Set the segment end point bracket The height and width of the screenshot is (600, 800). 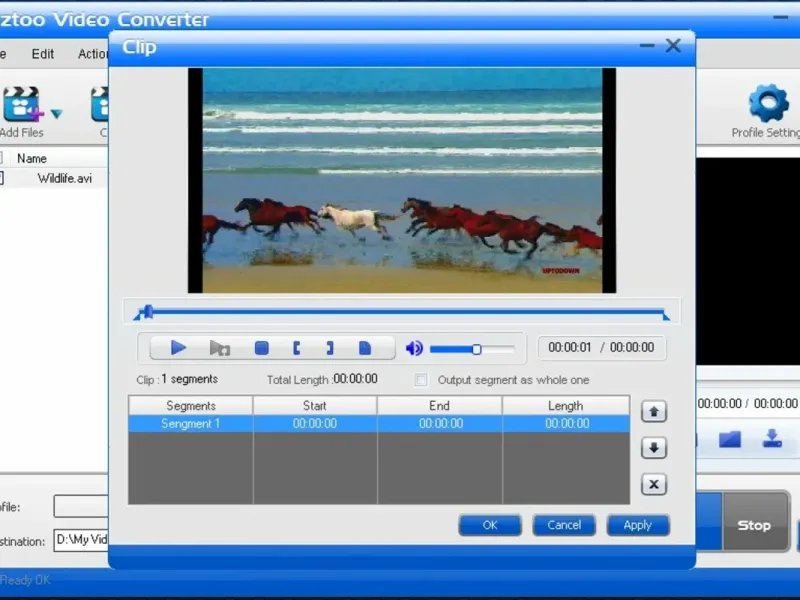(330, 348)
